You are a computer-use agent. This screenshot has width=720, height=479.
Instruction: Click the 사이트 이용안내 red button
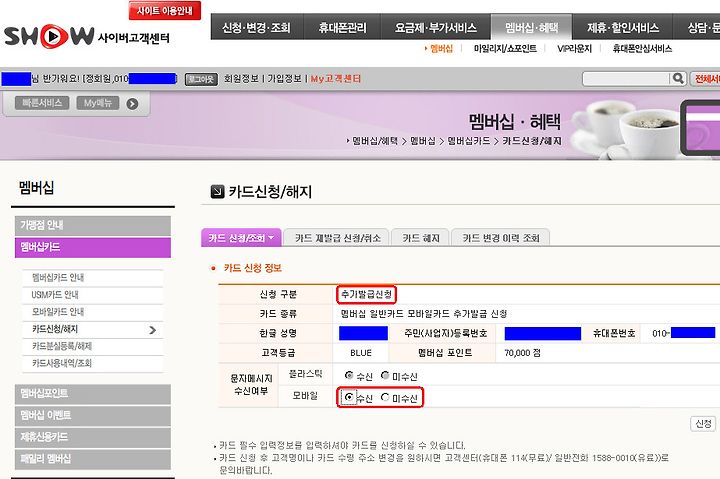click(165, 11)
